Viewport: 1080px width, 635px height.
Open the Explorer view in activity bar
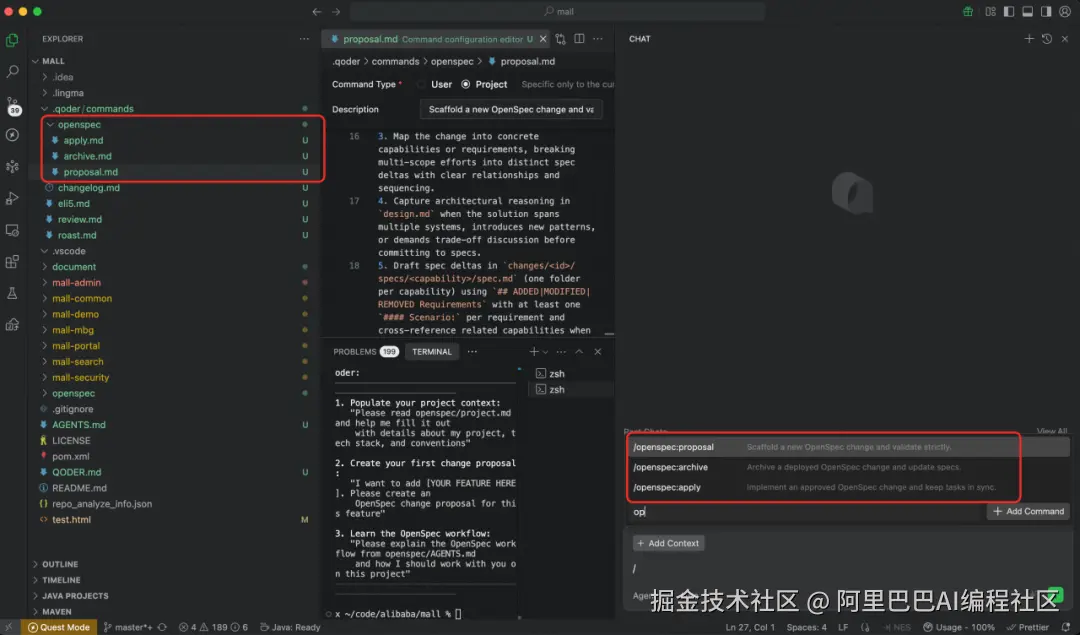[x=12, y=40]
